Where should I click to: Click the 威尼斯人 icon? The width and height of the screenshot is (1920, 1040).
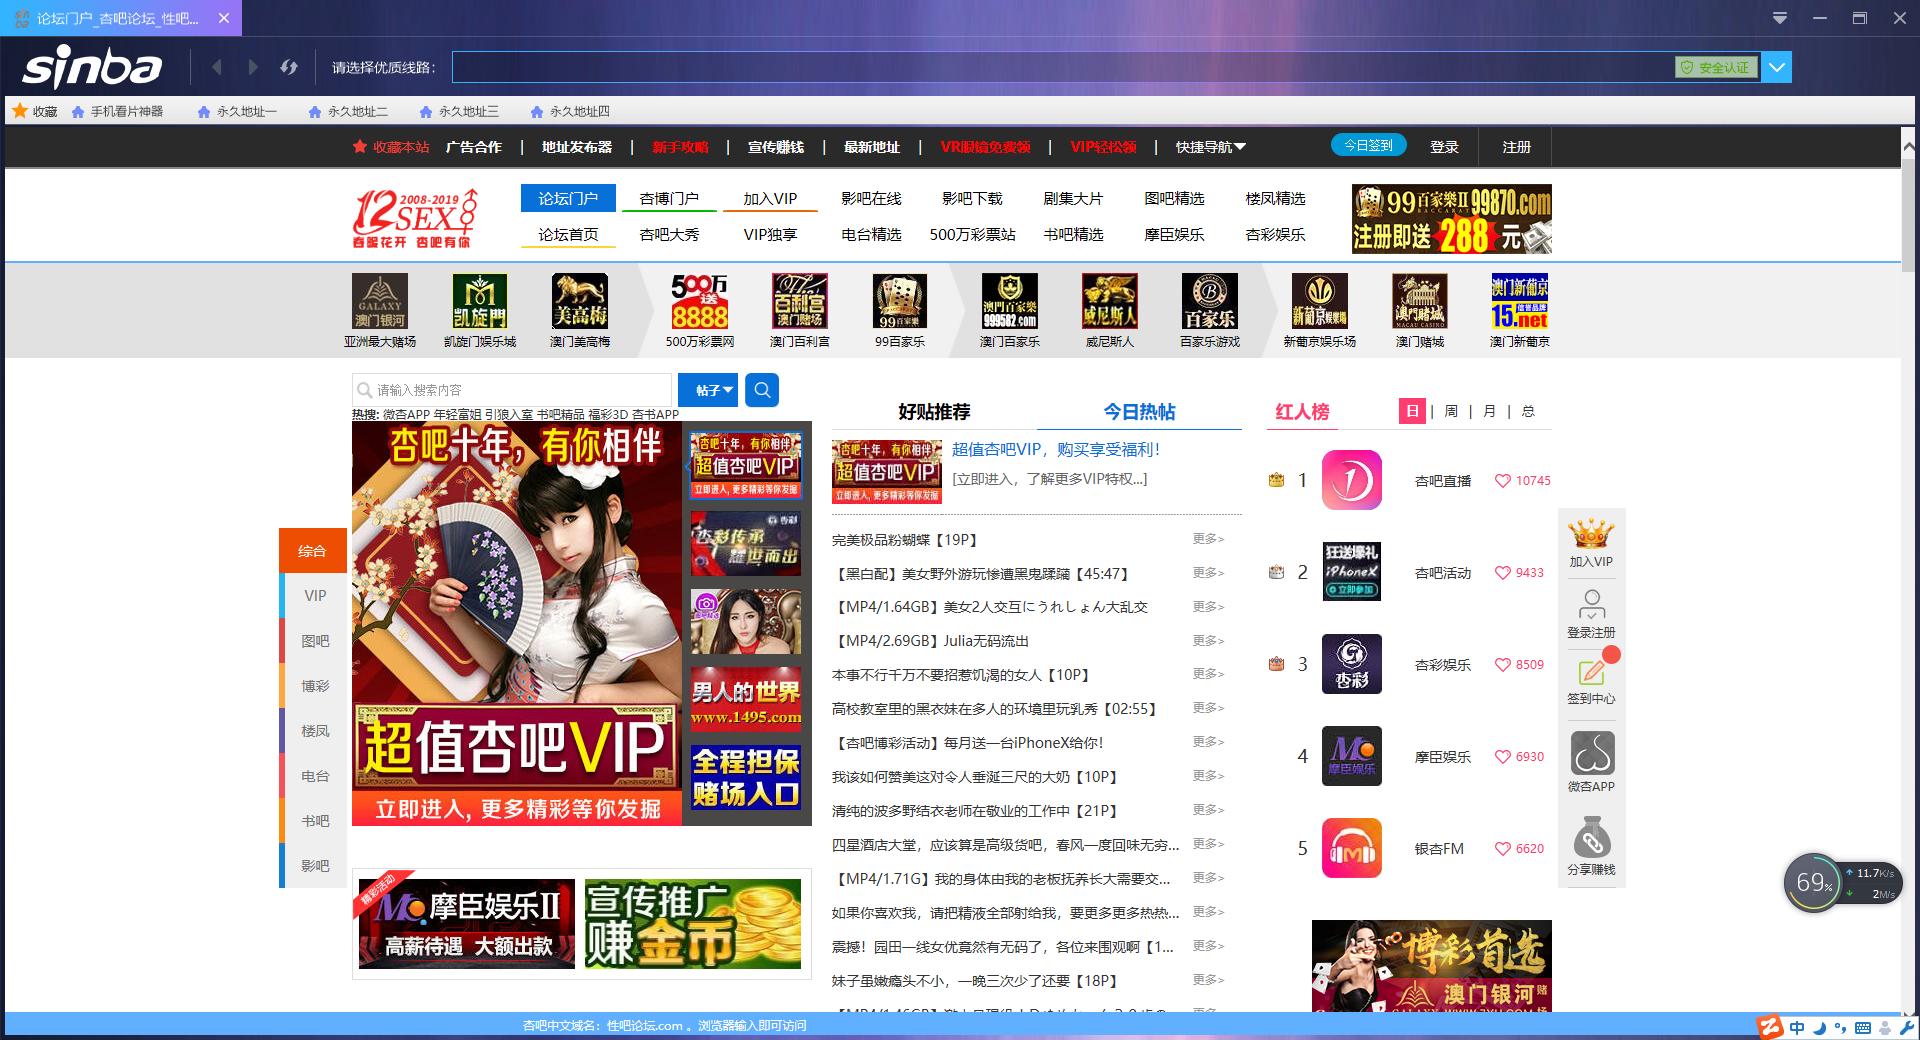click(x=1110, y=301)
